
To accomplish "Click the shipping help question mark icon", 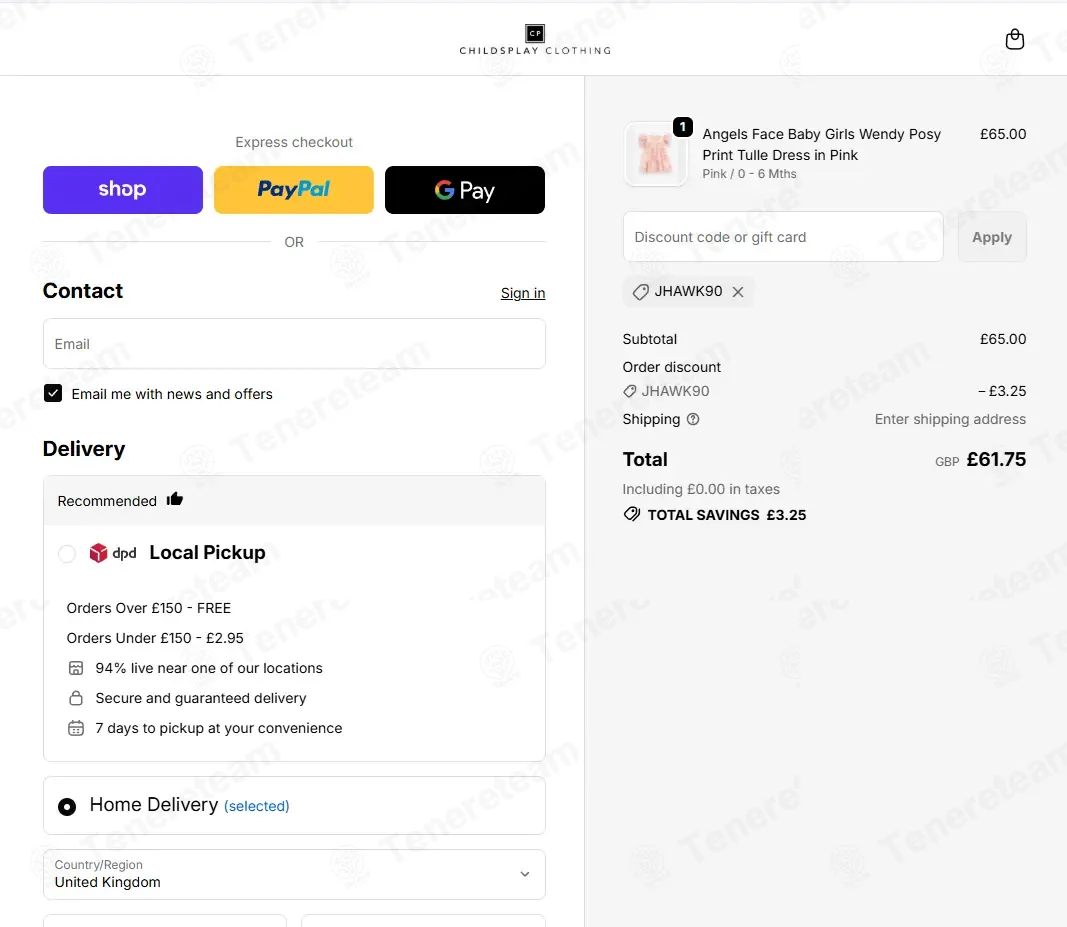I will (693, 419).
